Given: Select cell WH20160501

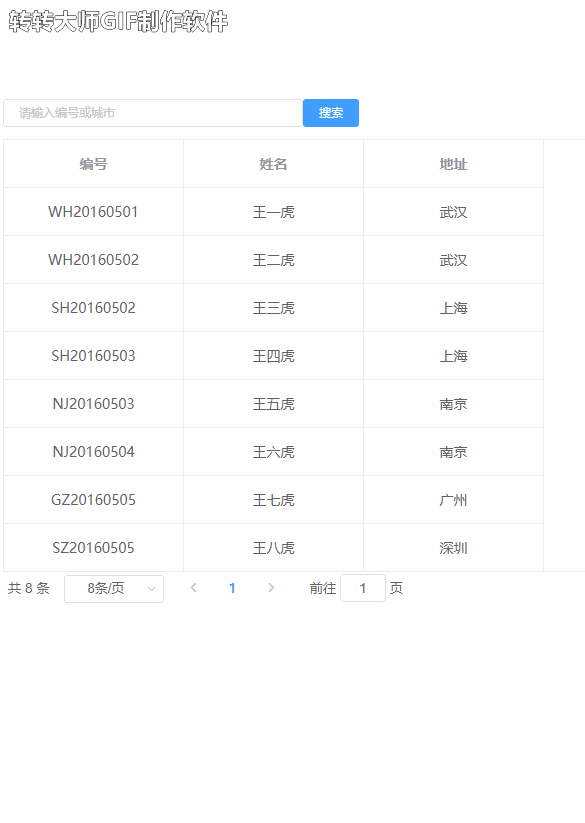Looking at the screenshot, I should point(93,212).
